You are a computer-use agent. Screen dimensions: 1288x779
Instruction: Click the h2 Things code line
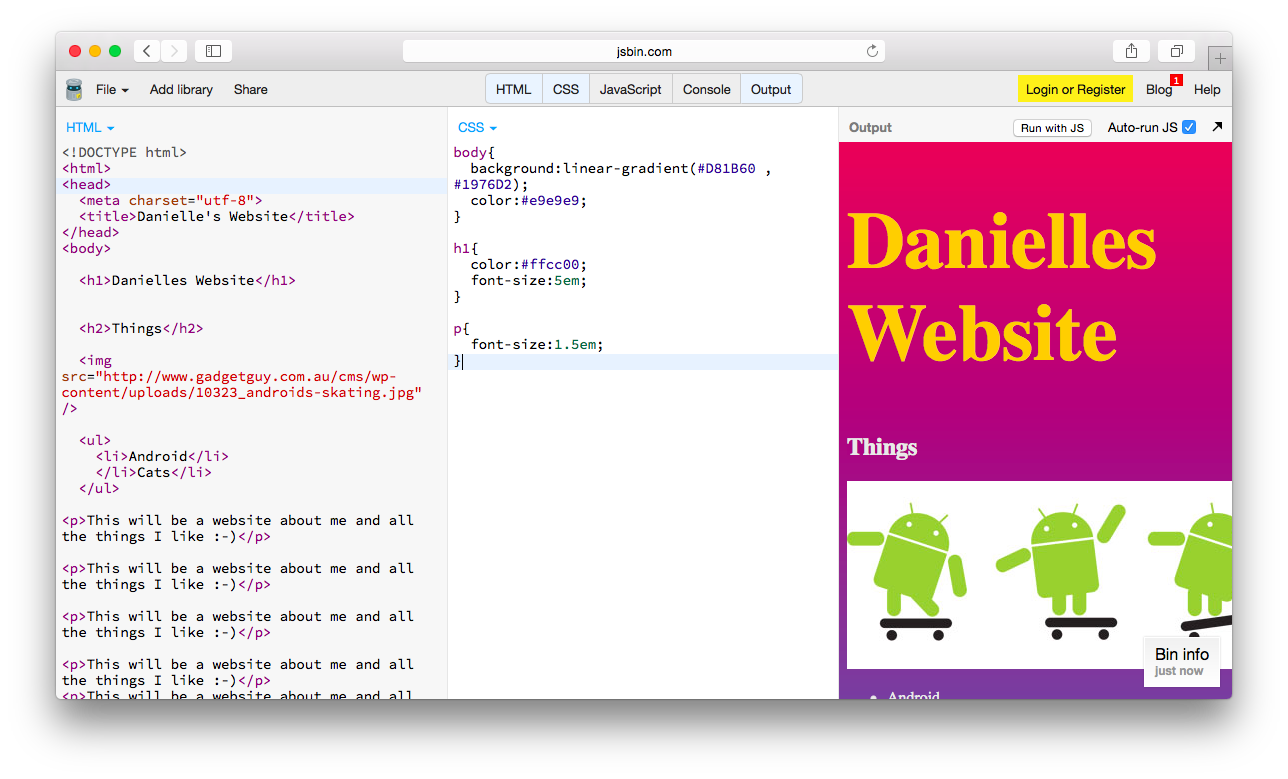[141, 328]
